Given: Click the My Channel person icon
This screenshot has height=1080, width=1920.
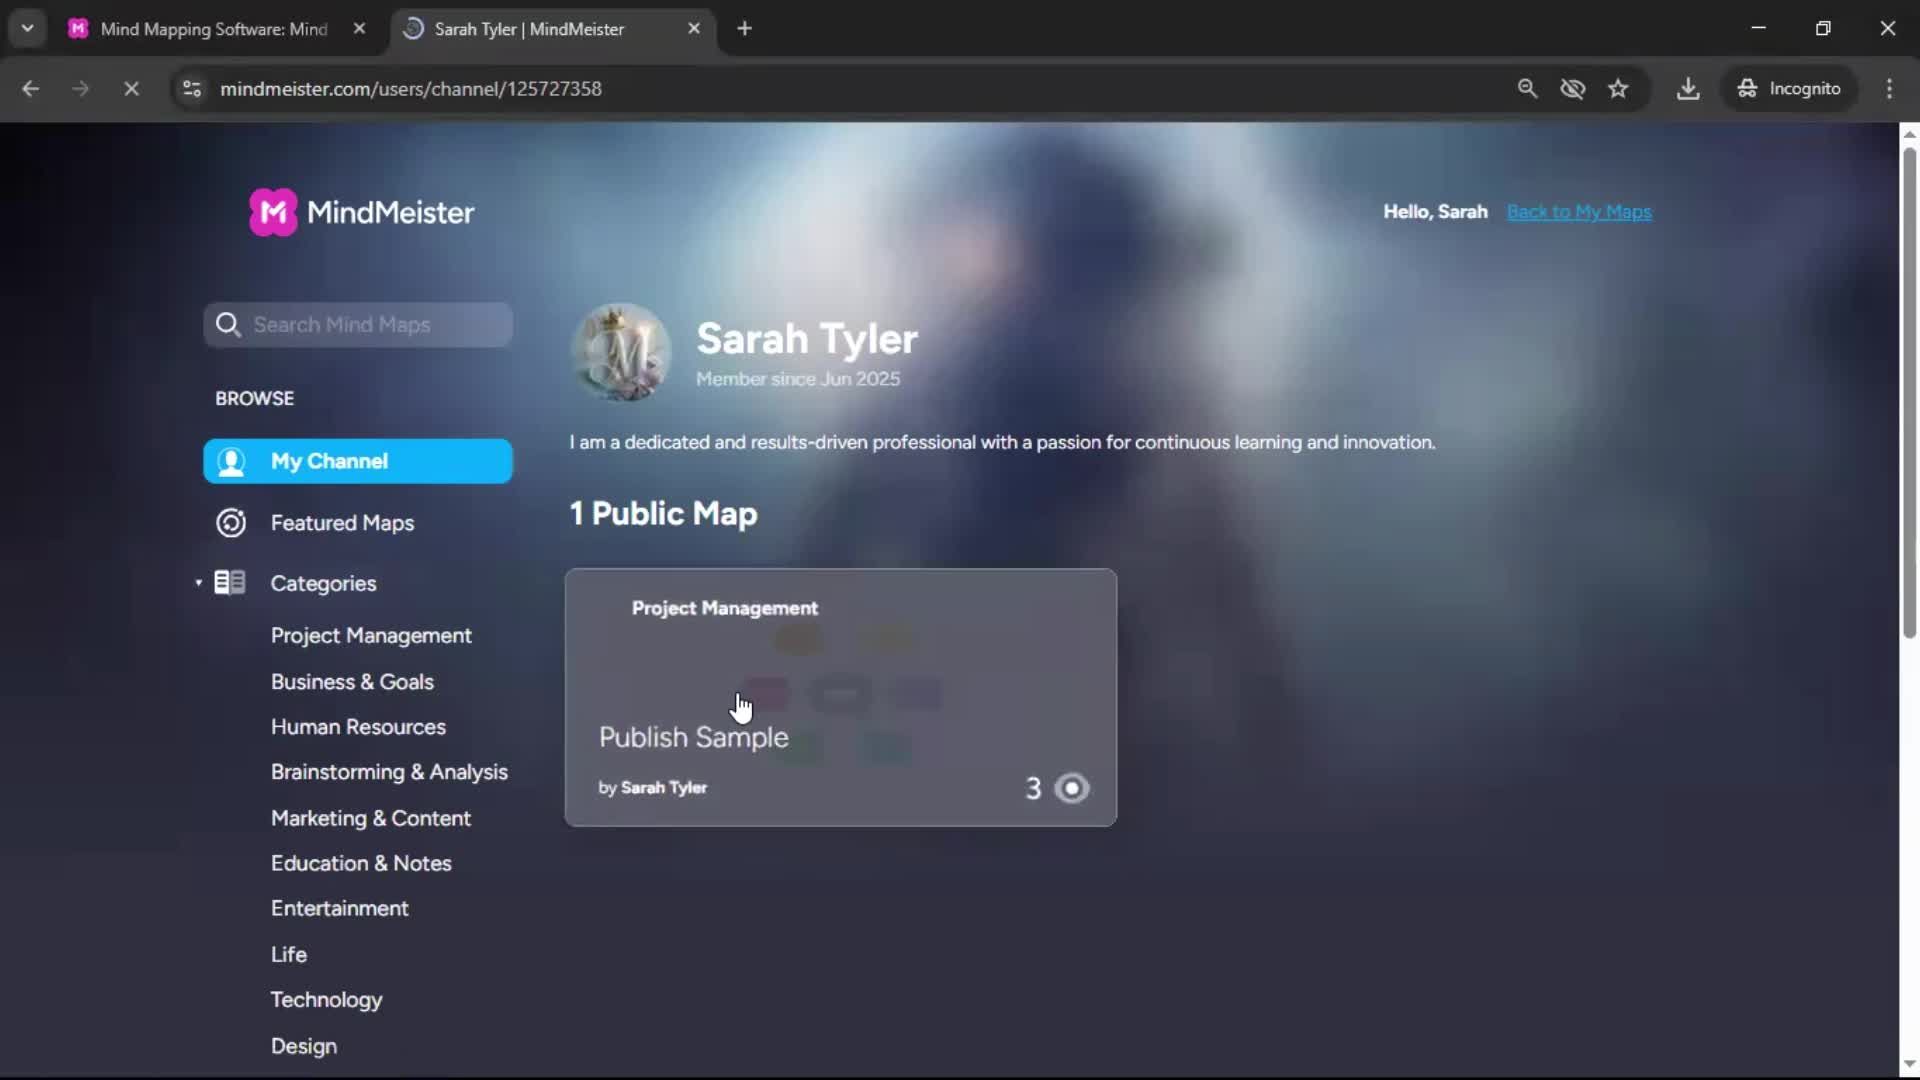Looking at the screenshot, I should click(231, 461).
